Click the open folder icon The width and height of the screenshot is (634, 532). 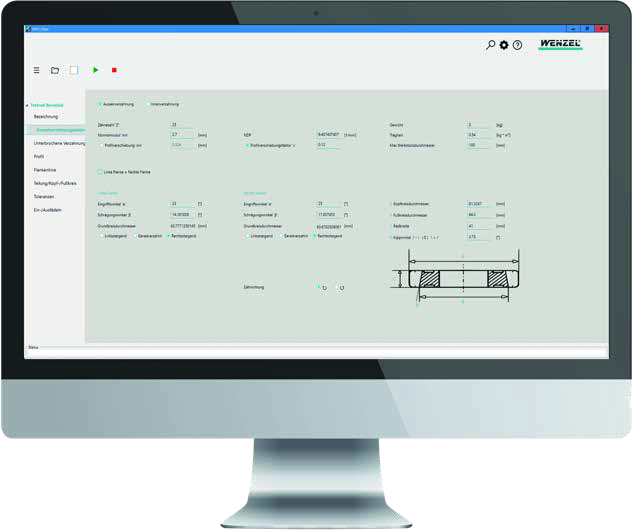point(55,70)
